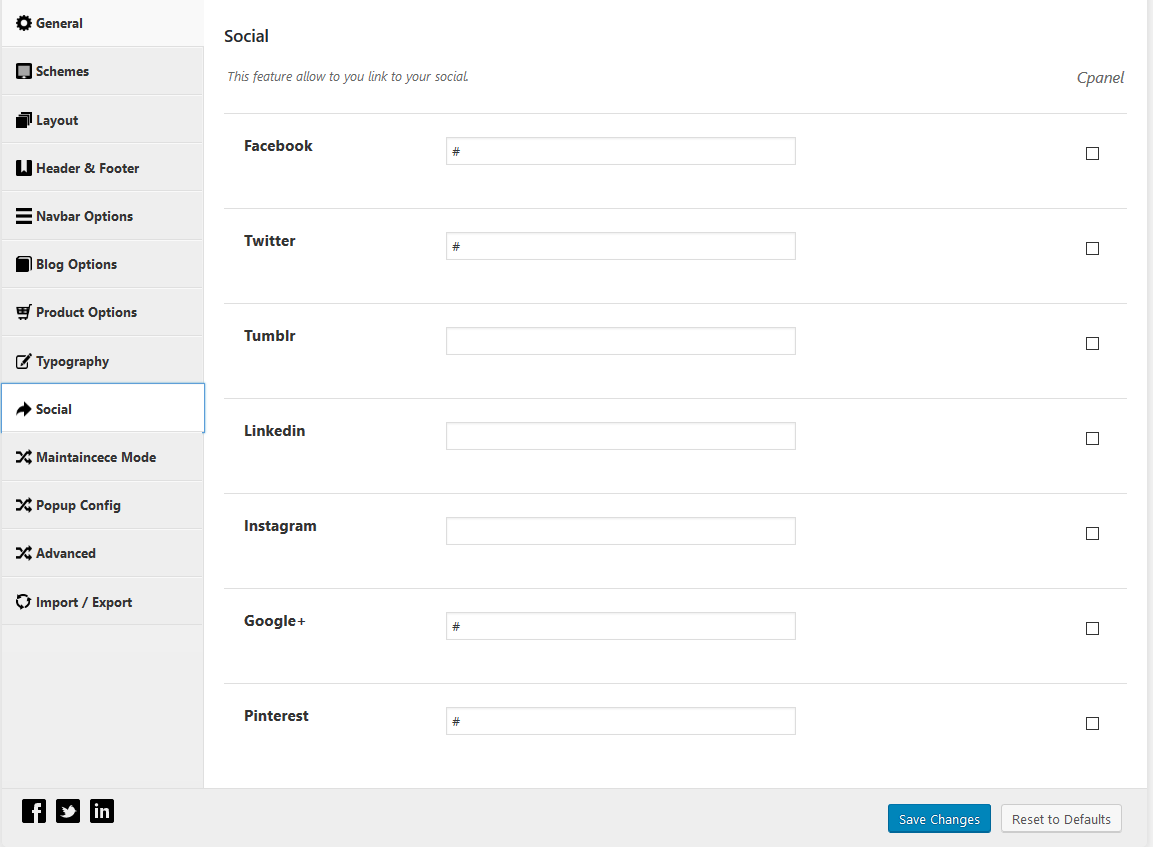Switch to the Typography tab
Viewport: 1153px width, 847px height.
tap(102, 361)
